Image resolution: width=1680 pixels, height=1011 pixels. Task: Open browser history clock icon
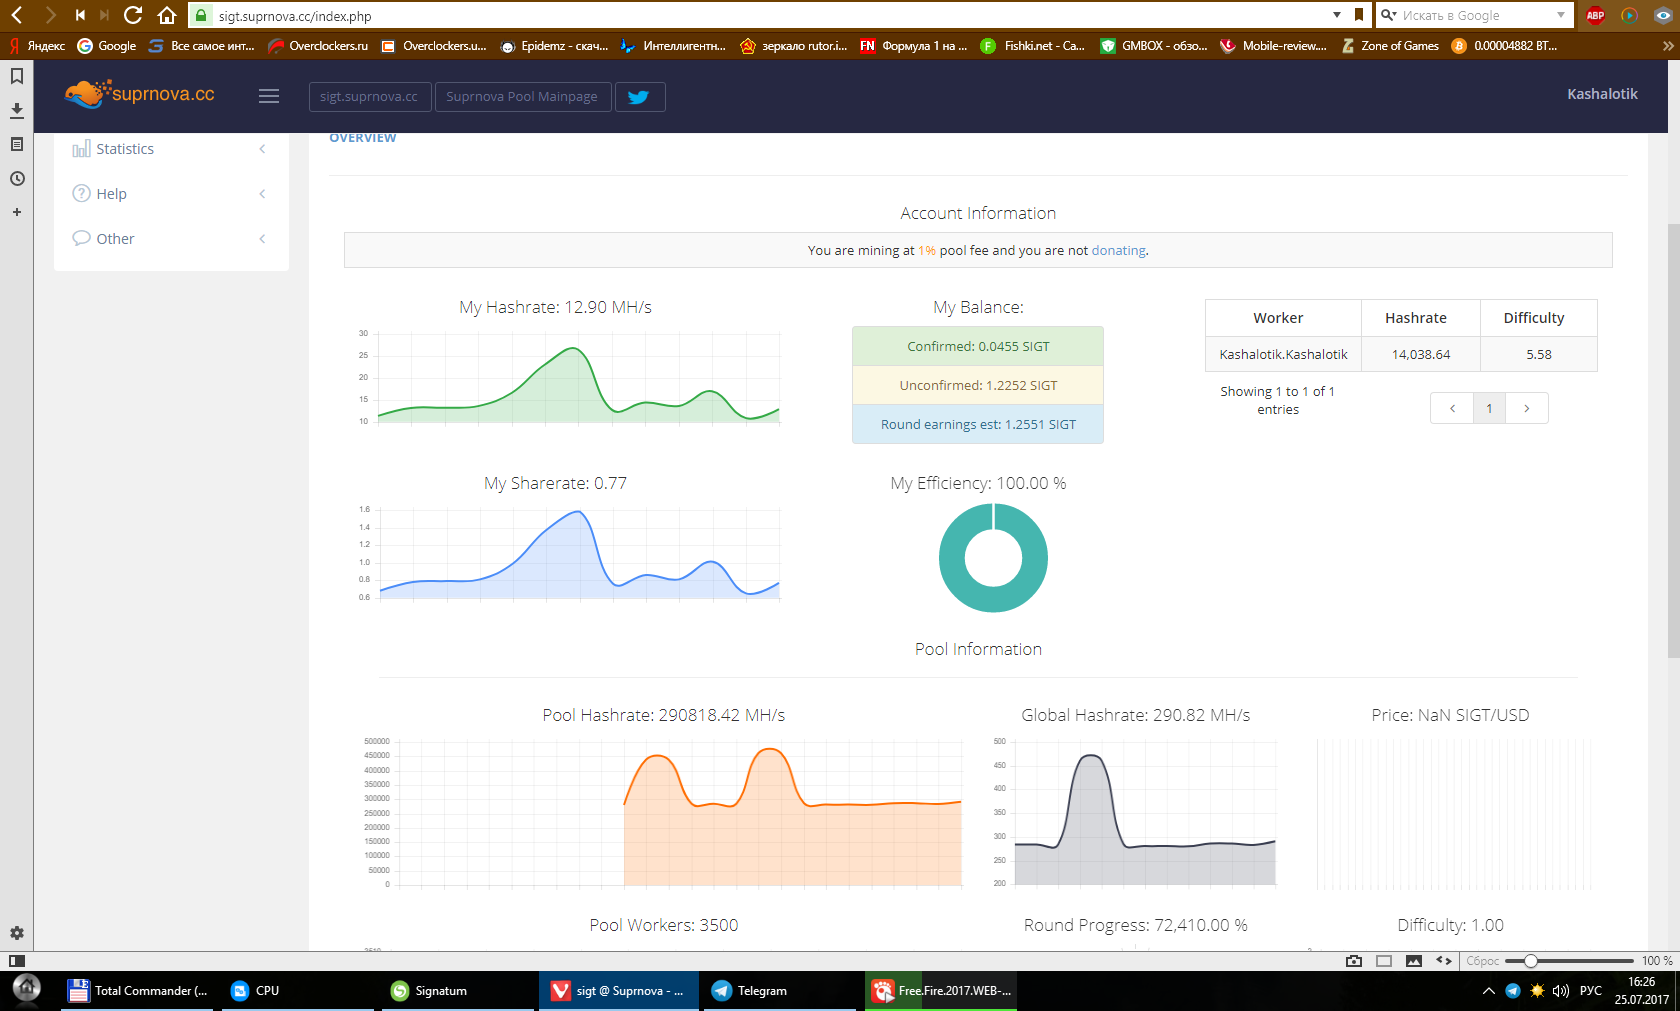[x=17, y=179]
